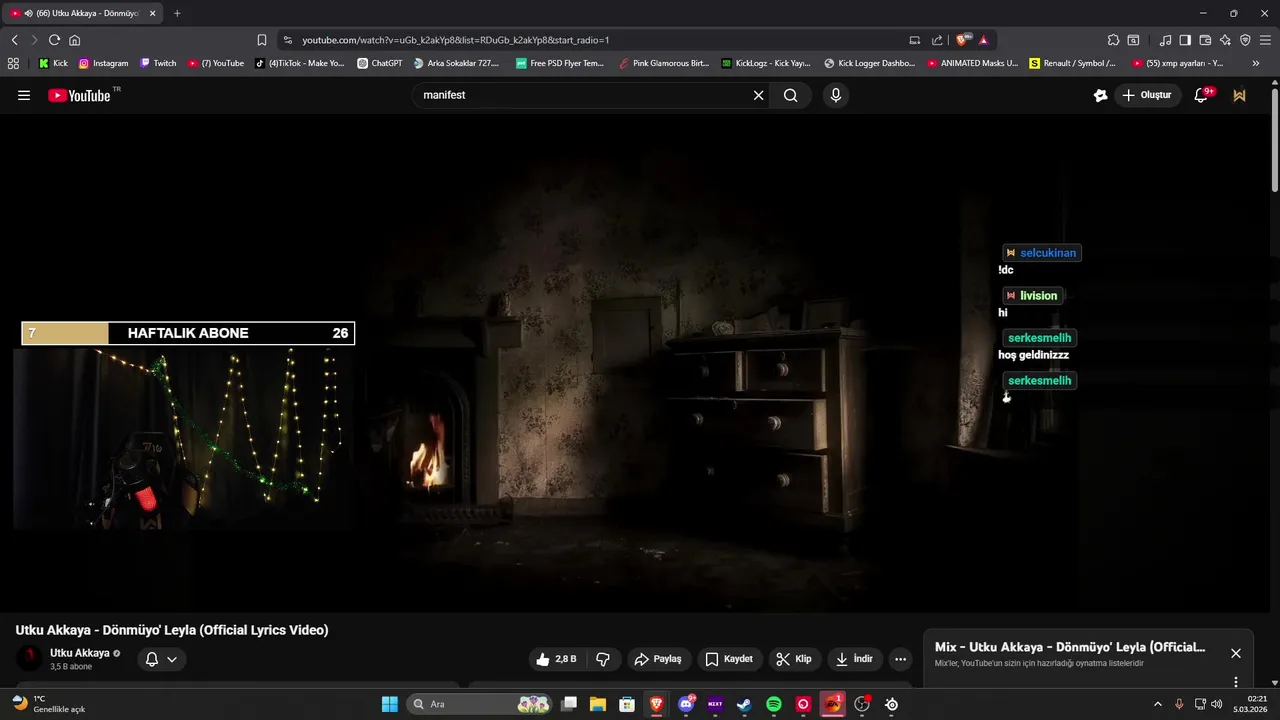Open more actions three-dot menu

901,659
